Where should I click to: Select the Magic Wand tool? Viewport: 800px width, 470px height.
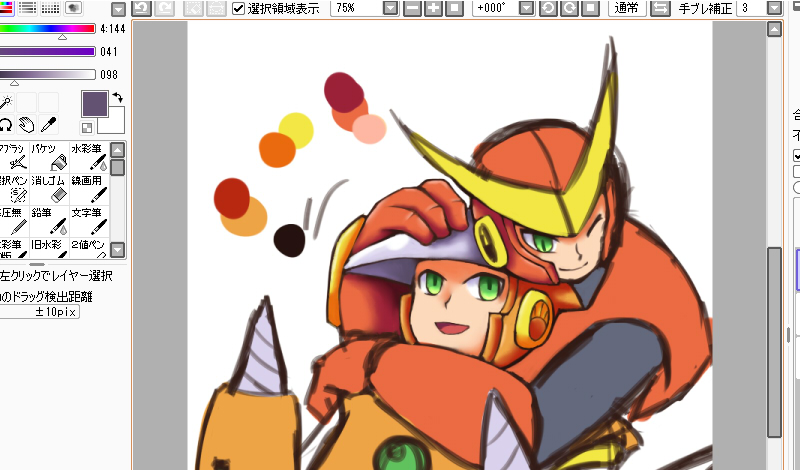coord(6,102)
